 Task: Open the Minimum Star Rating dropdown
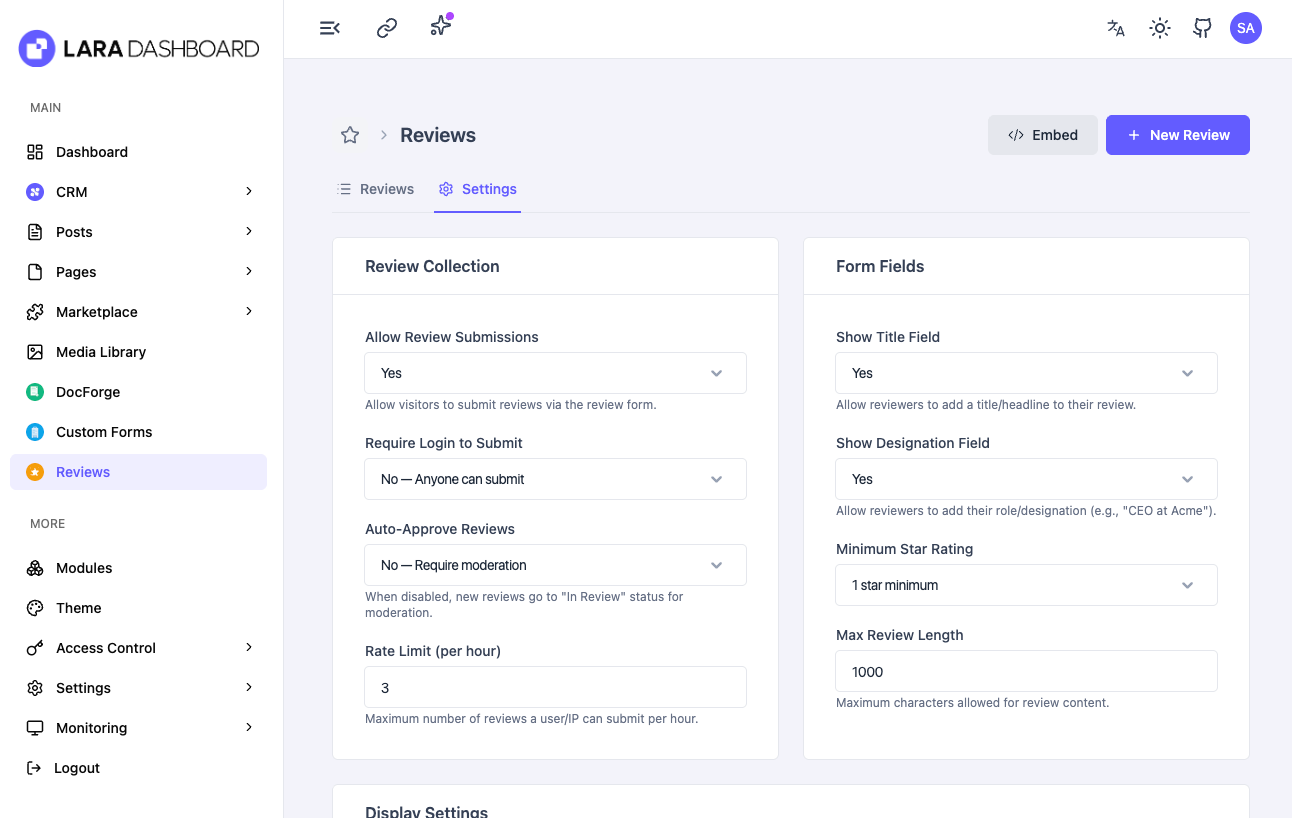click(1026, 584)
